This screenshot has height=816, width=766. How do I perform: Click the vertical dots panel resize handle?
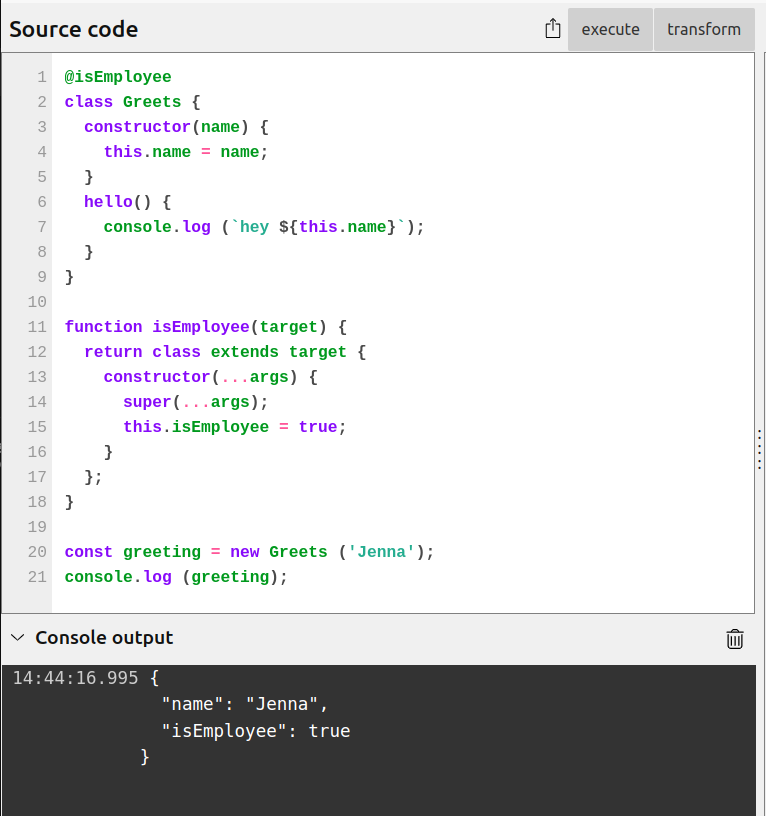click(759, 447)
